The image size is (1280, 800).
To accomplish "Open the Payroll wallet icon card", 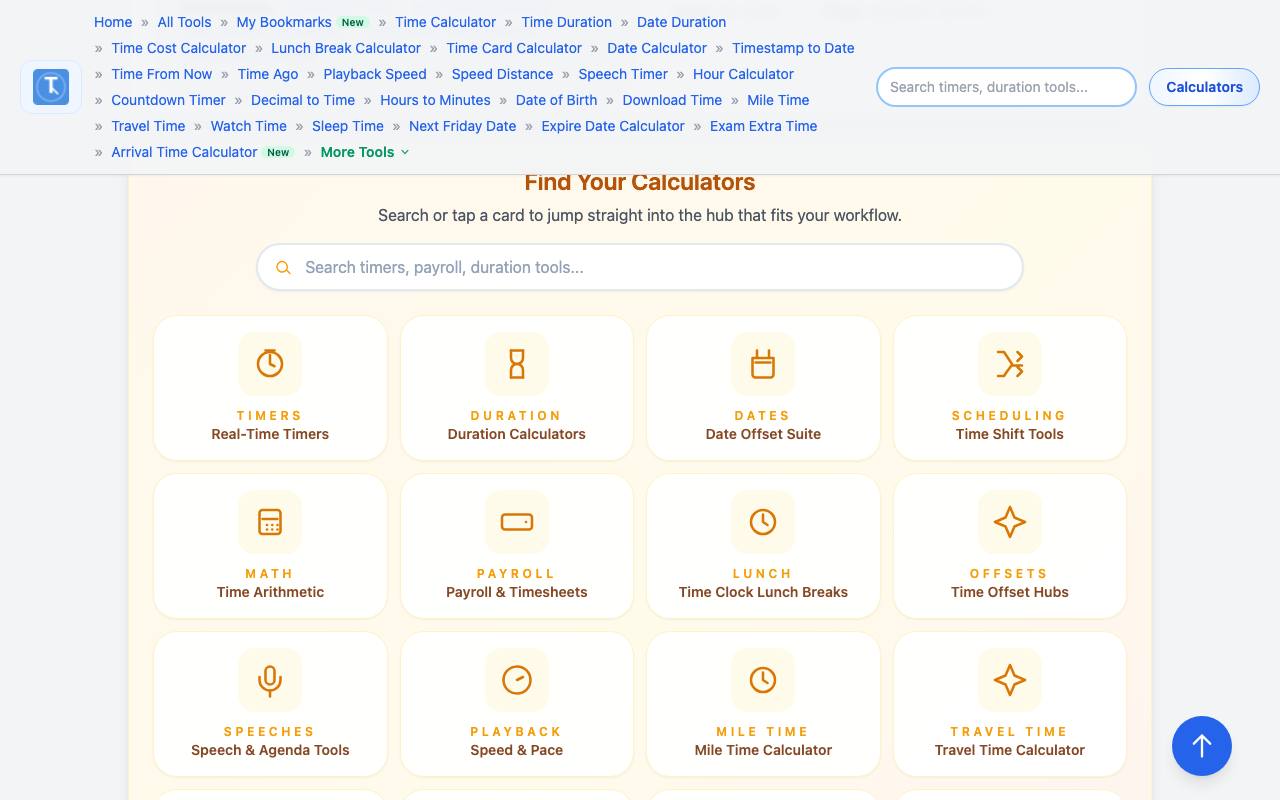I will click(517, 546).
